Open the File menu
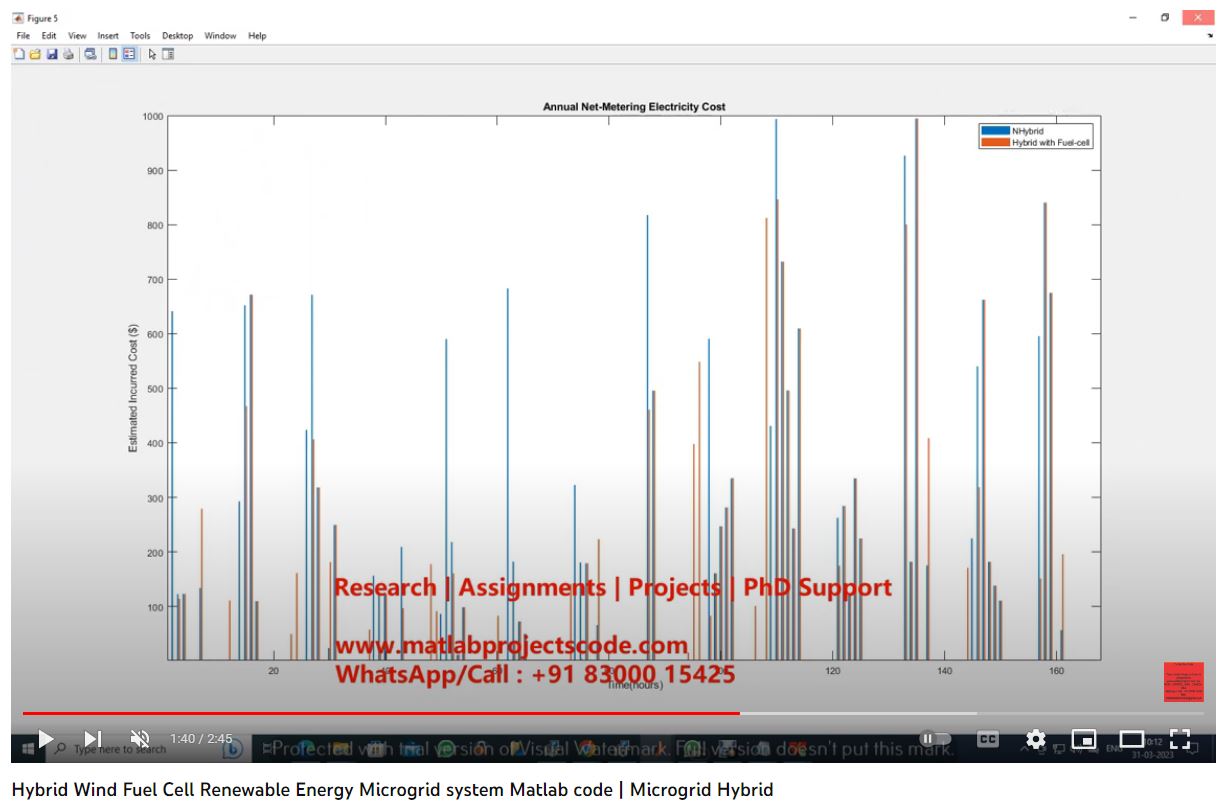Viewport: 1227px width, 809px height. 23,36
